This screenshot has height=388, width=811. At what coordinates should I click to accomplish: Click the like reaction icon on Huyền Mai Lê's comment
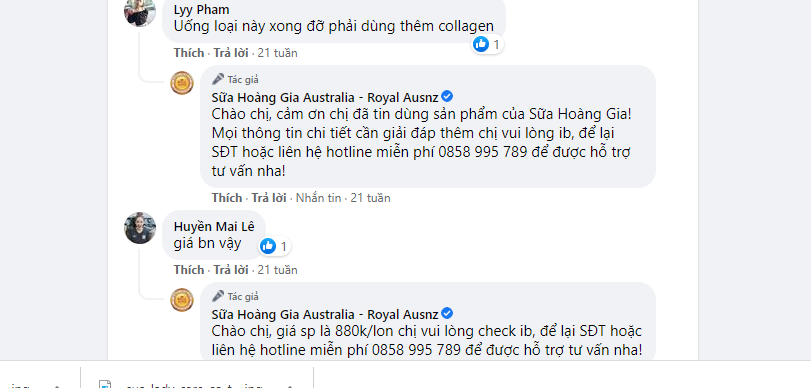click(x=268, y=246)
